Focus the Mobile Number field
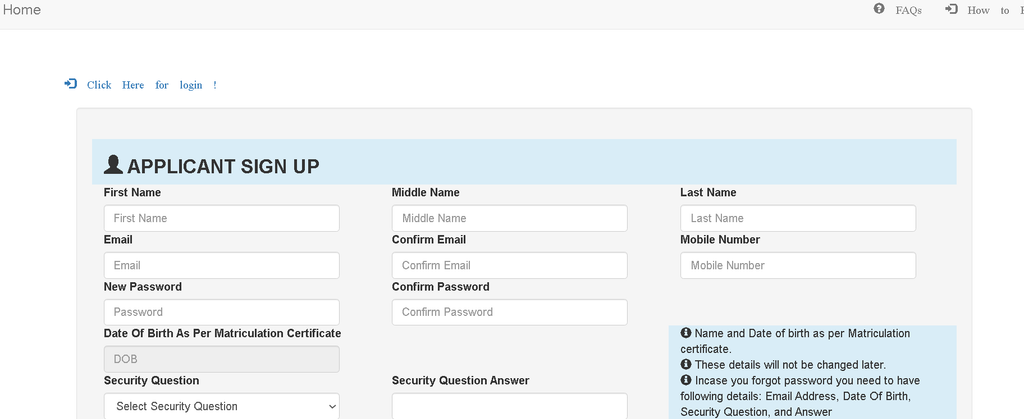This screenshot has width=1024, height=419. 798,265
